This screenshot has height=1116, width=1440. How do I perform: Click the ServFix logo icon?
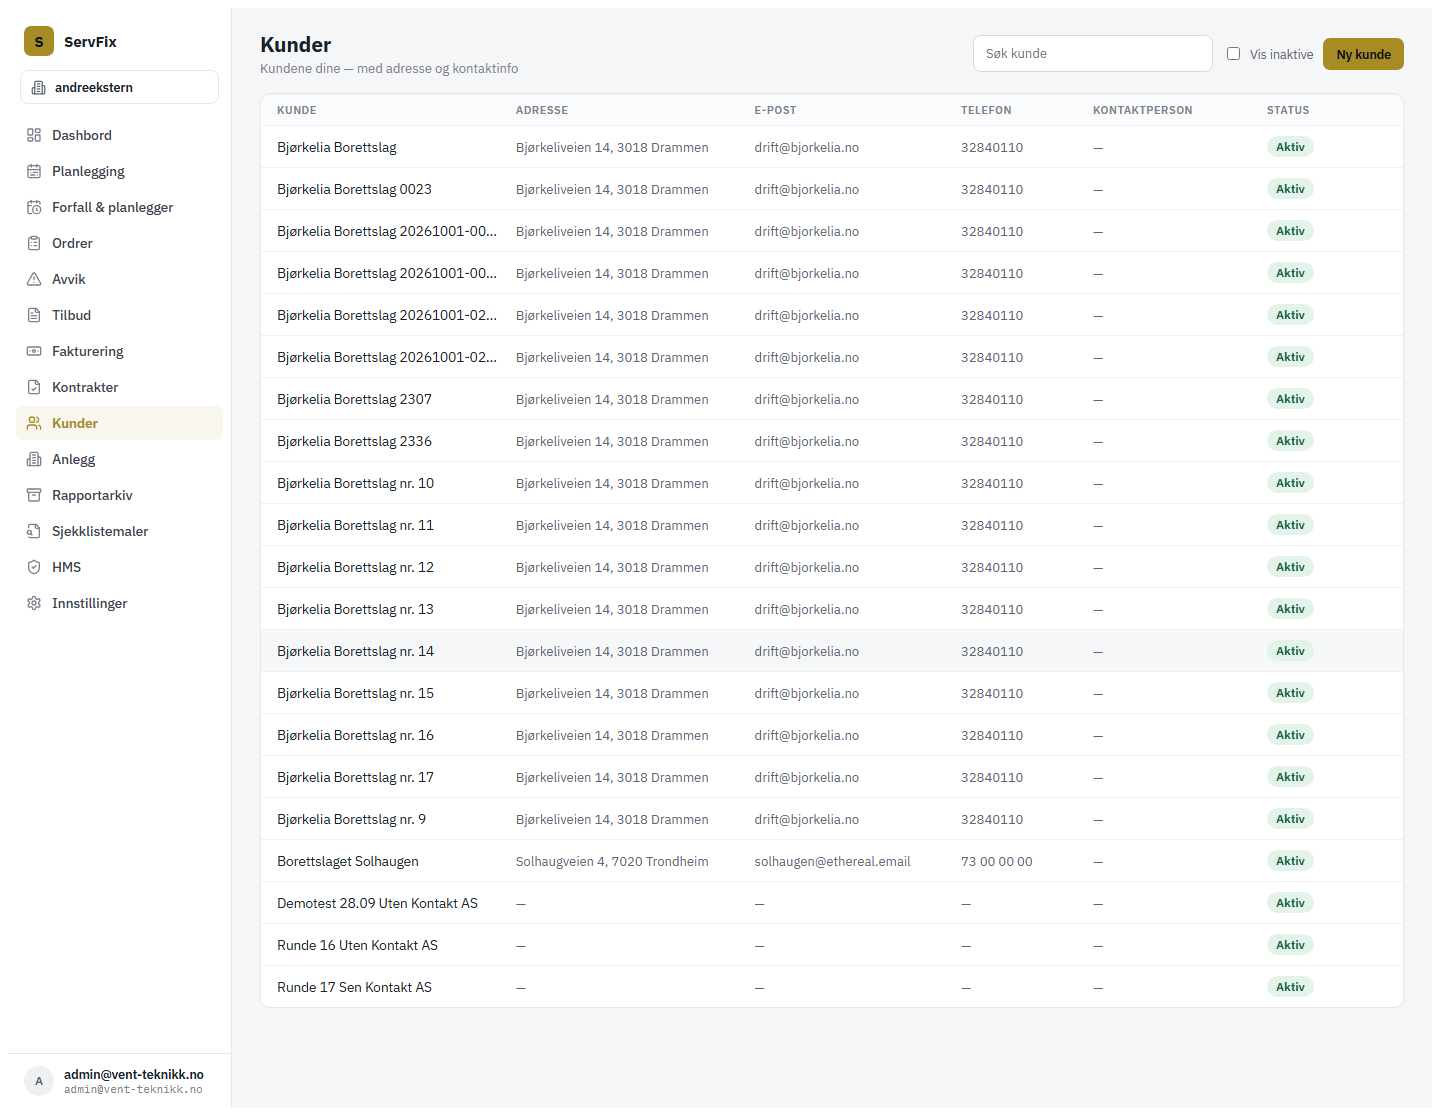click(39, 41)
